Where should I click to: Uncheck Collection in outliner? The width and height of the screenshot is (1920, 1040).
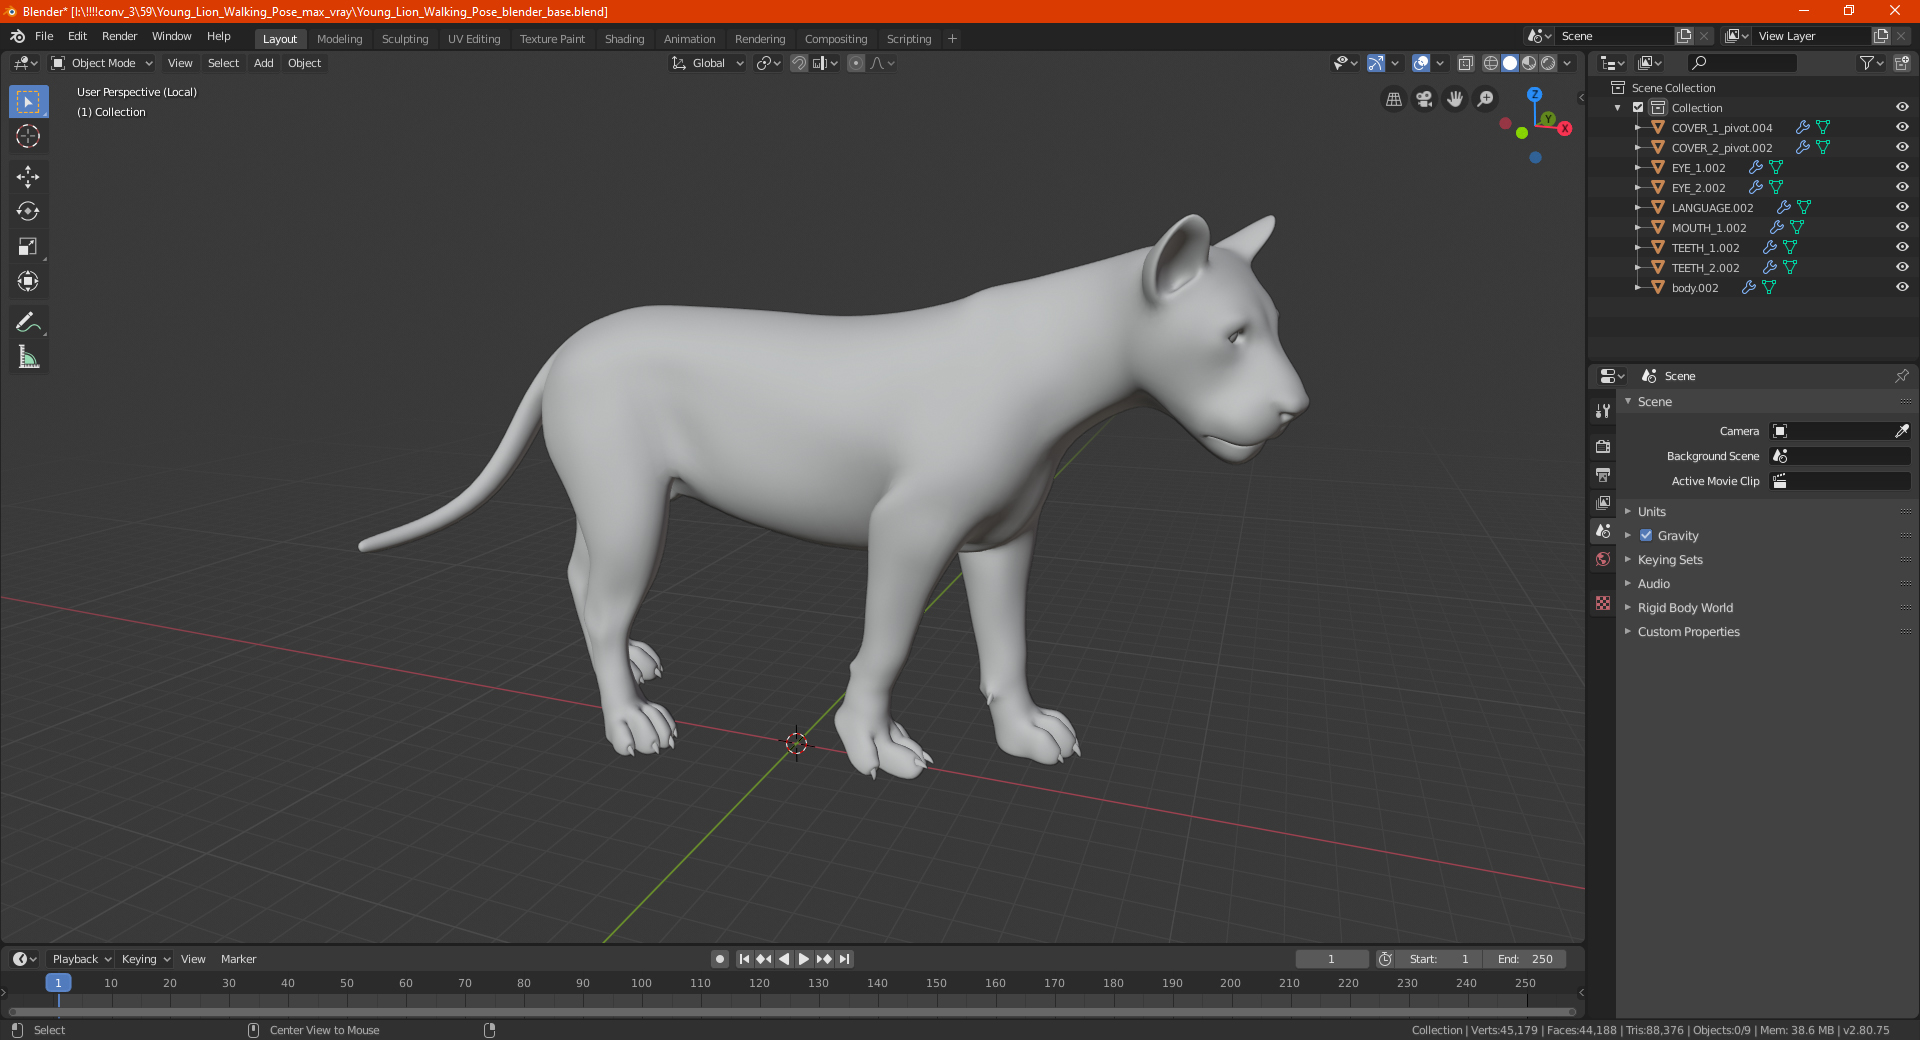coord(1638,107)
